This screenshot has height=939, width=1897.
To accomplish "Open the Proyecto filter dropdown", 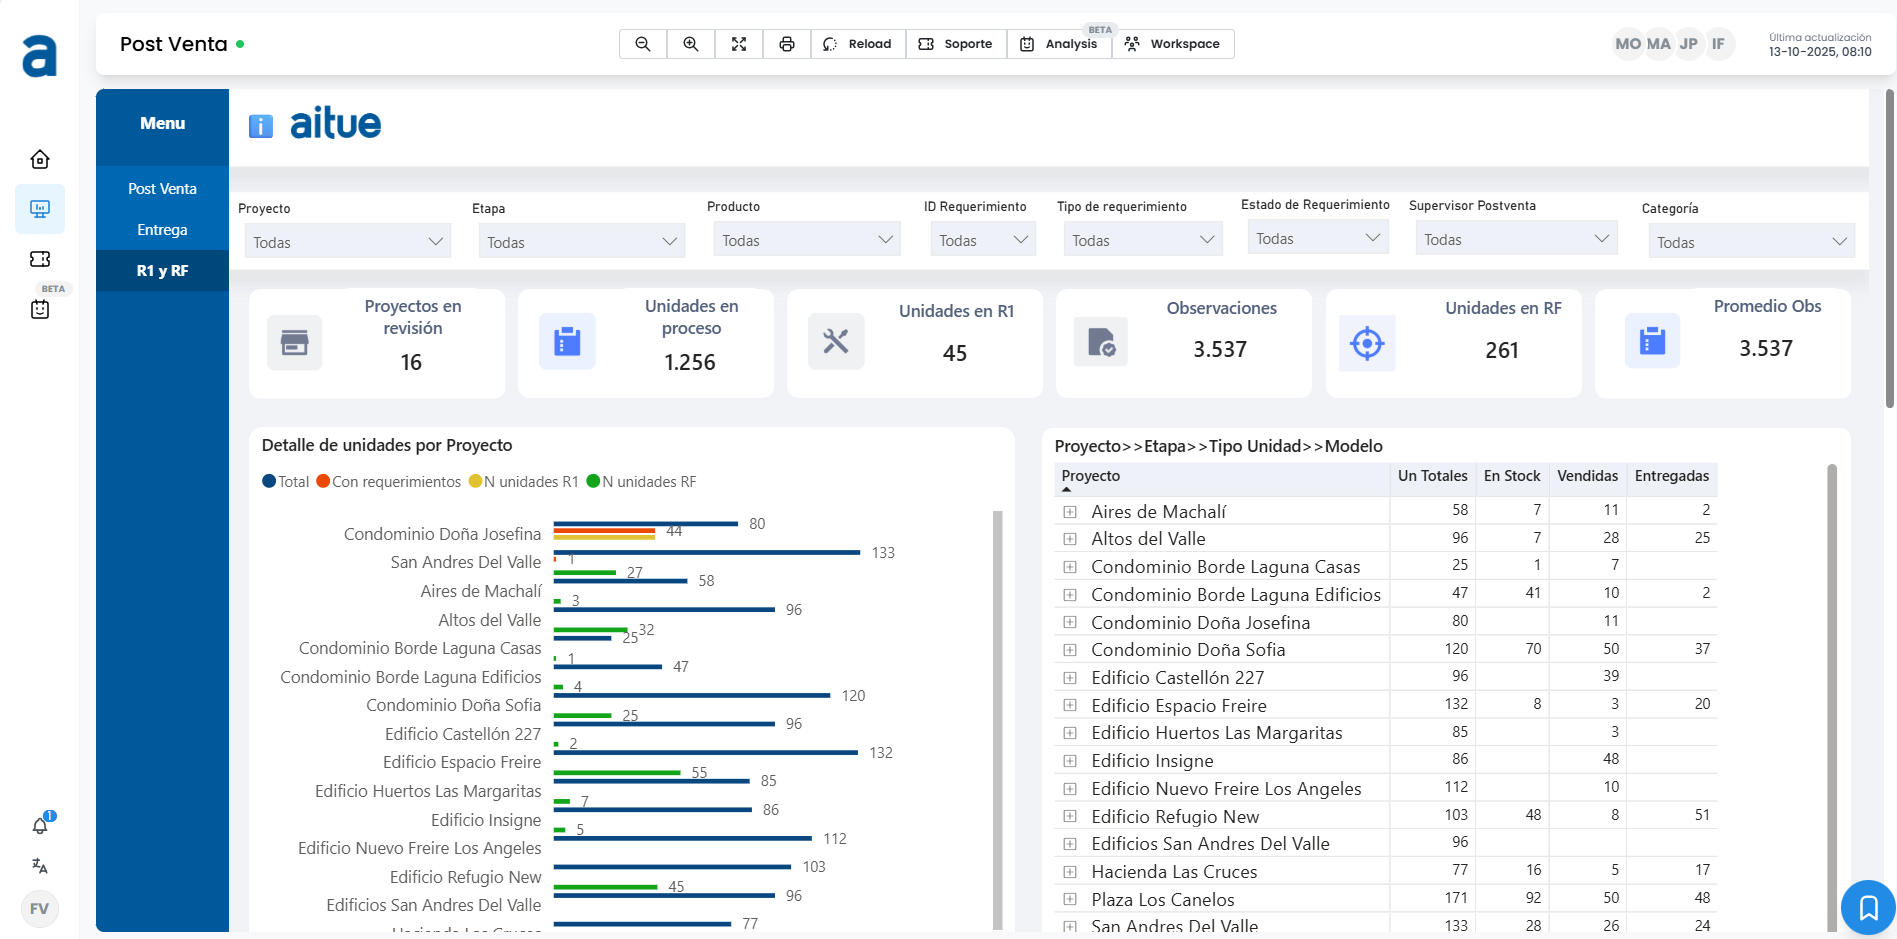I will 347,242.
